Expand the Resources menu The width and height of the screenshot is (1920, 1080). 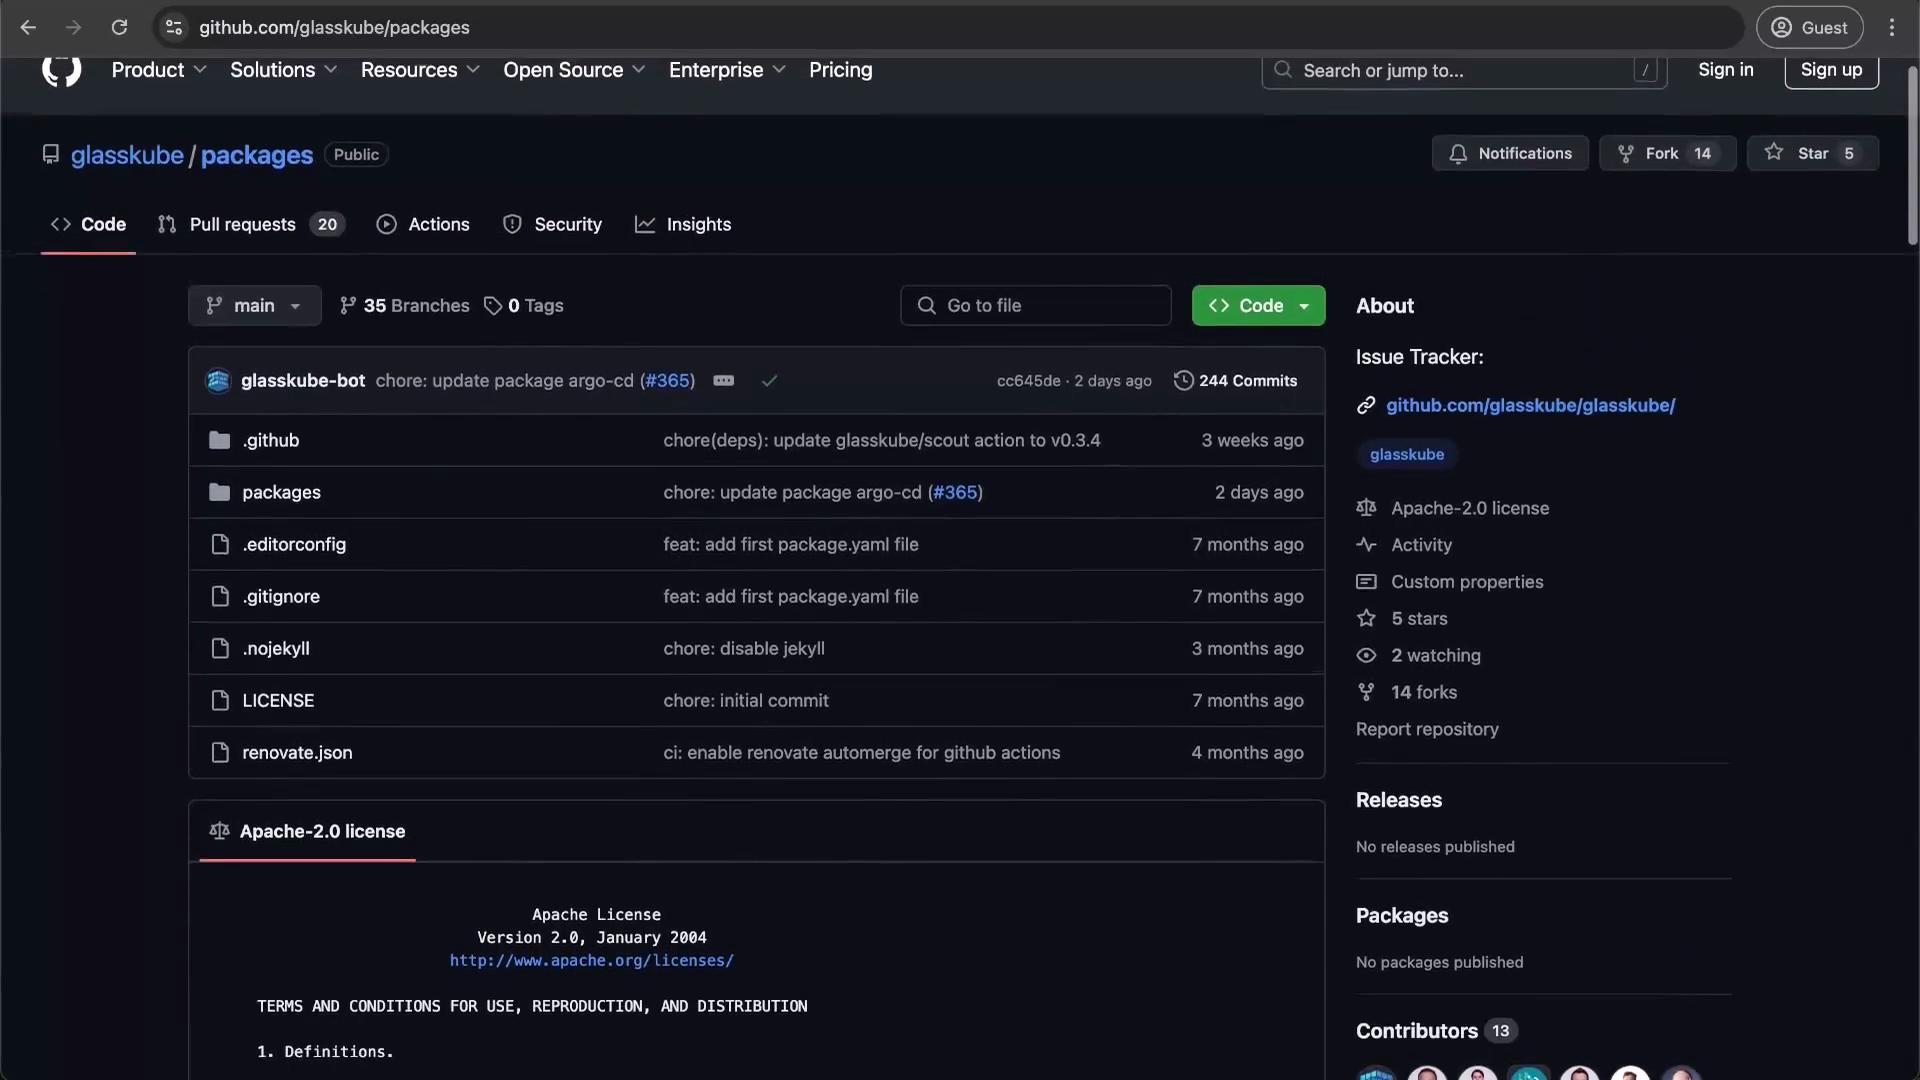click(420, 70)
